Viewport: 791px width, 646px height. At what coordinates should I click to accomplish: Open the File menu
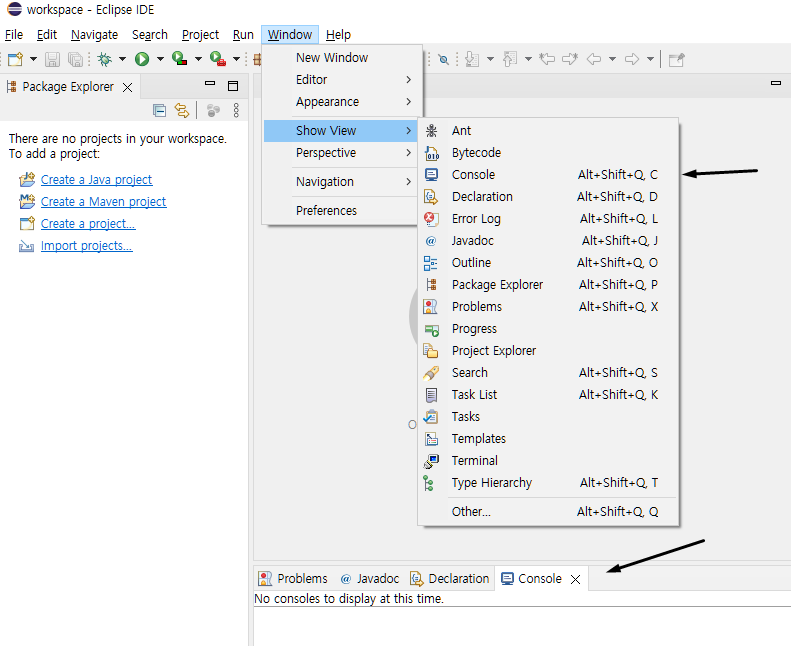point(14,35)
